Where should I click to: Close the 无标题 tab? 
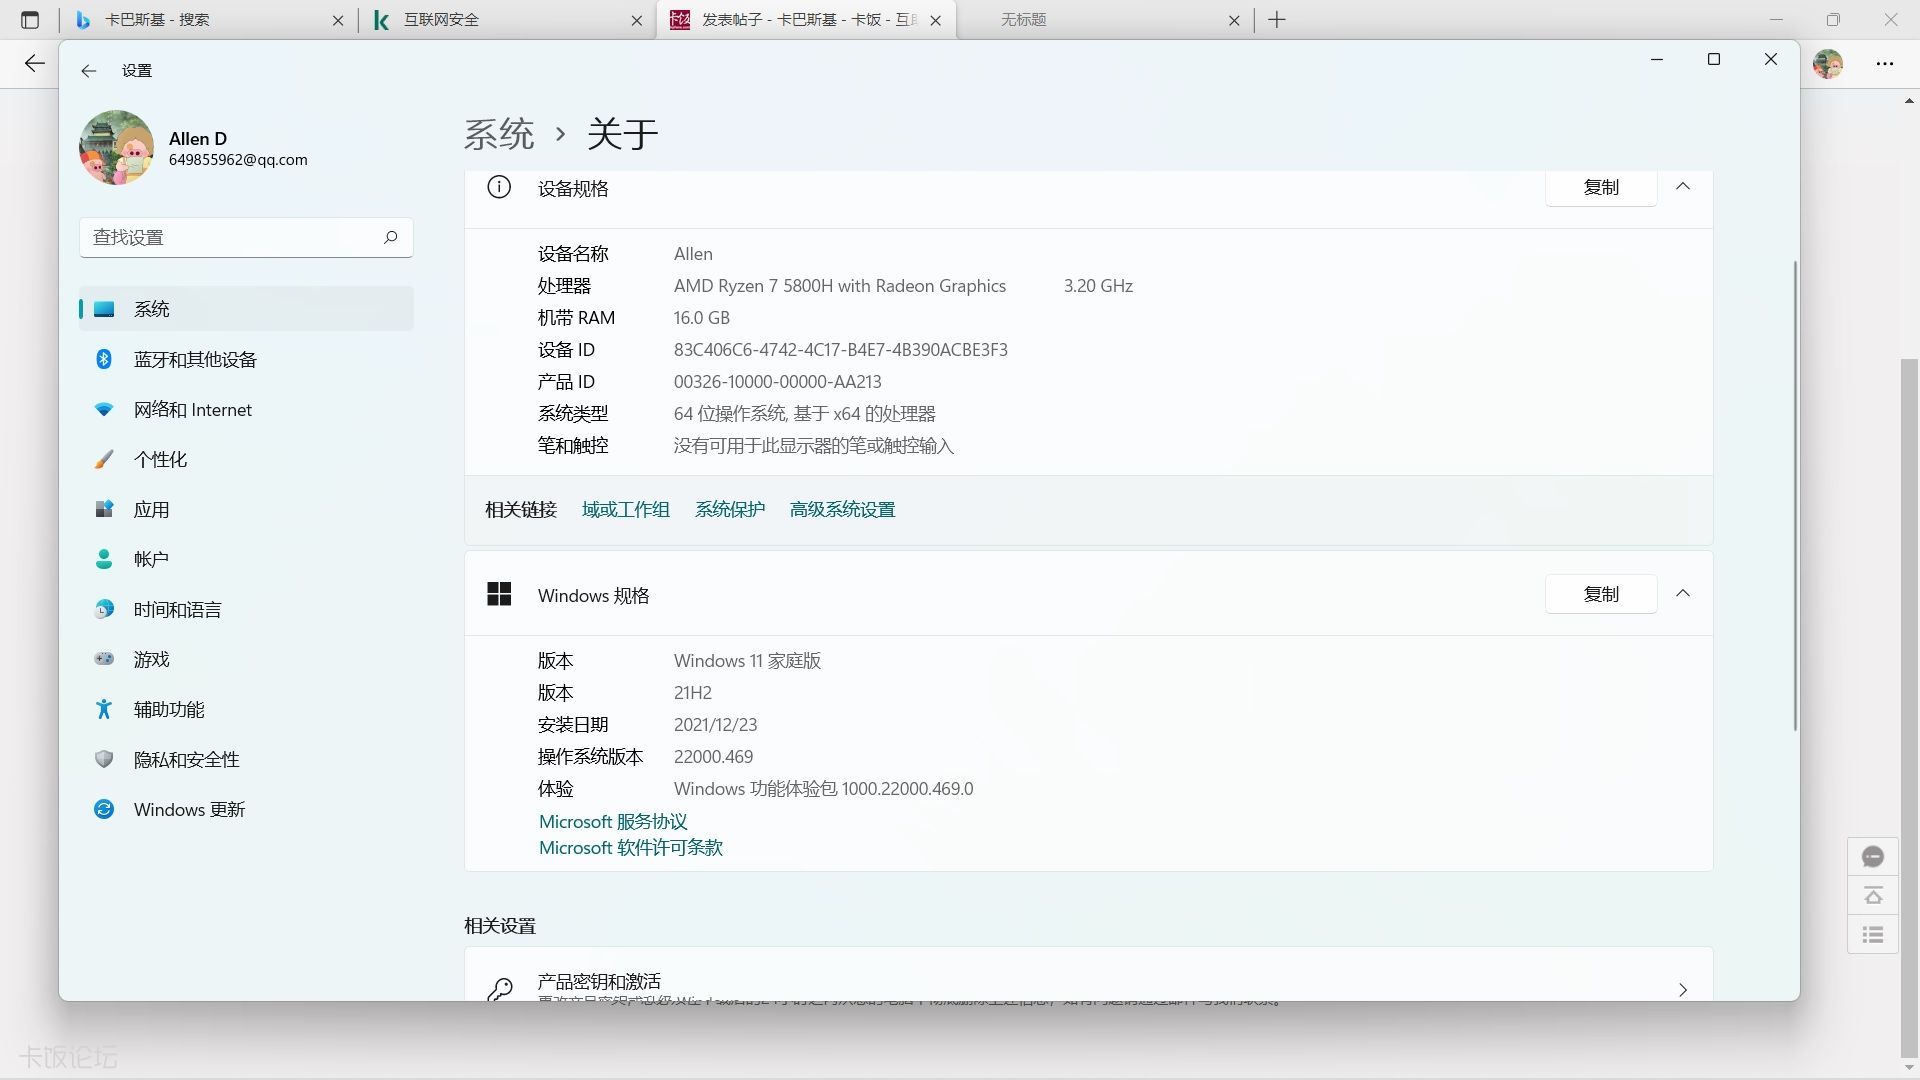[x=1234, y=20]
